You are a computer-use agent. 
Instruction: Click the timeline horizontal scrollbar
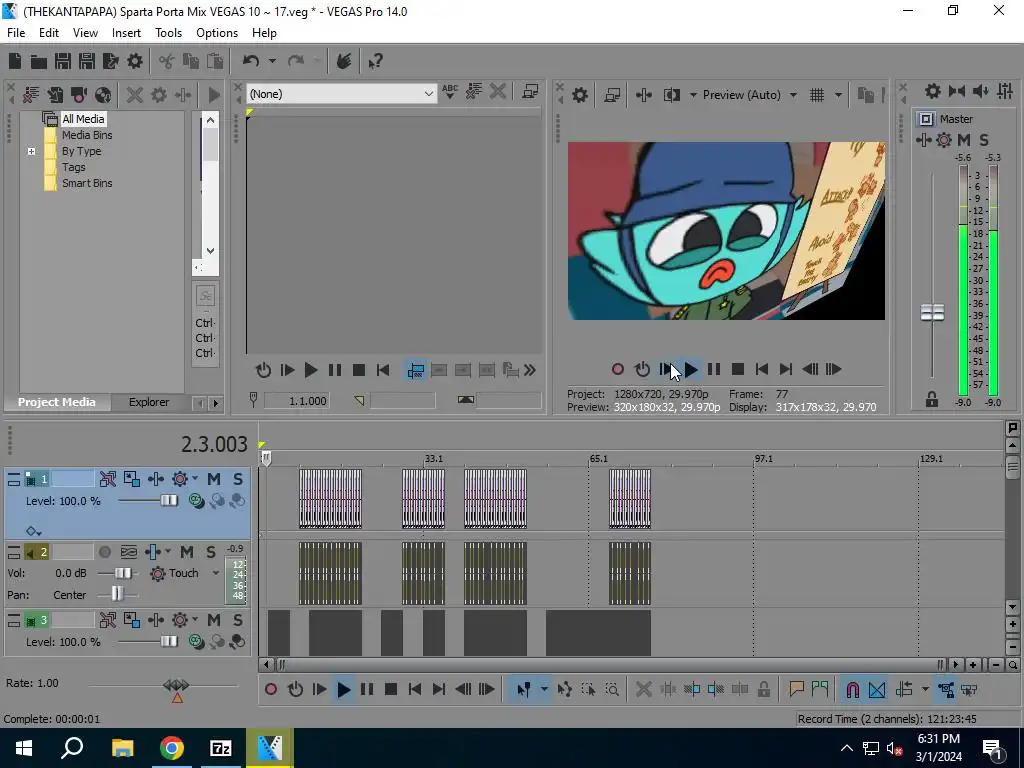tap(609, 665)
